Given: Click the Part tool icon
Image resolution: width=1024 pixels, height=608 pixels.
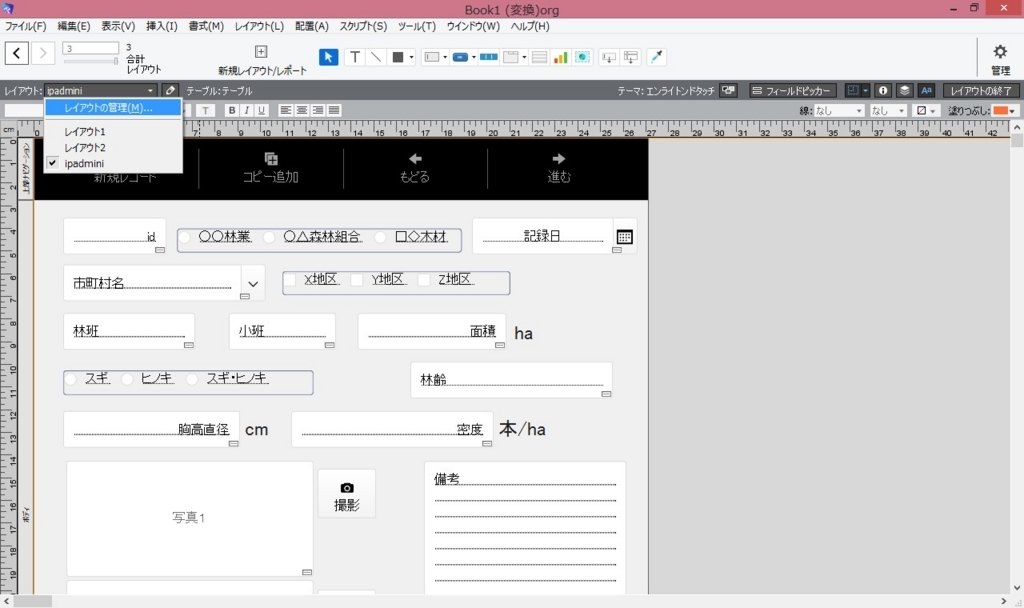Looking at the screenshot, I should [631, 57].
